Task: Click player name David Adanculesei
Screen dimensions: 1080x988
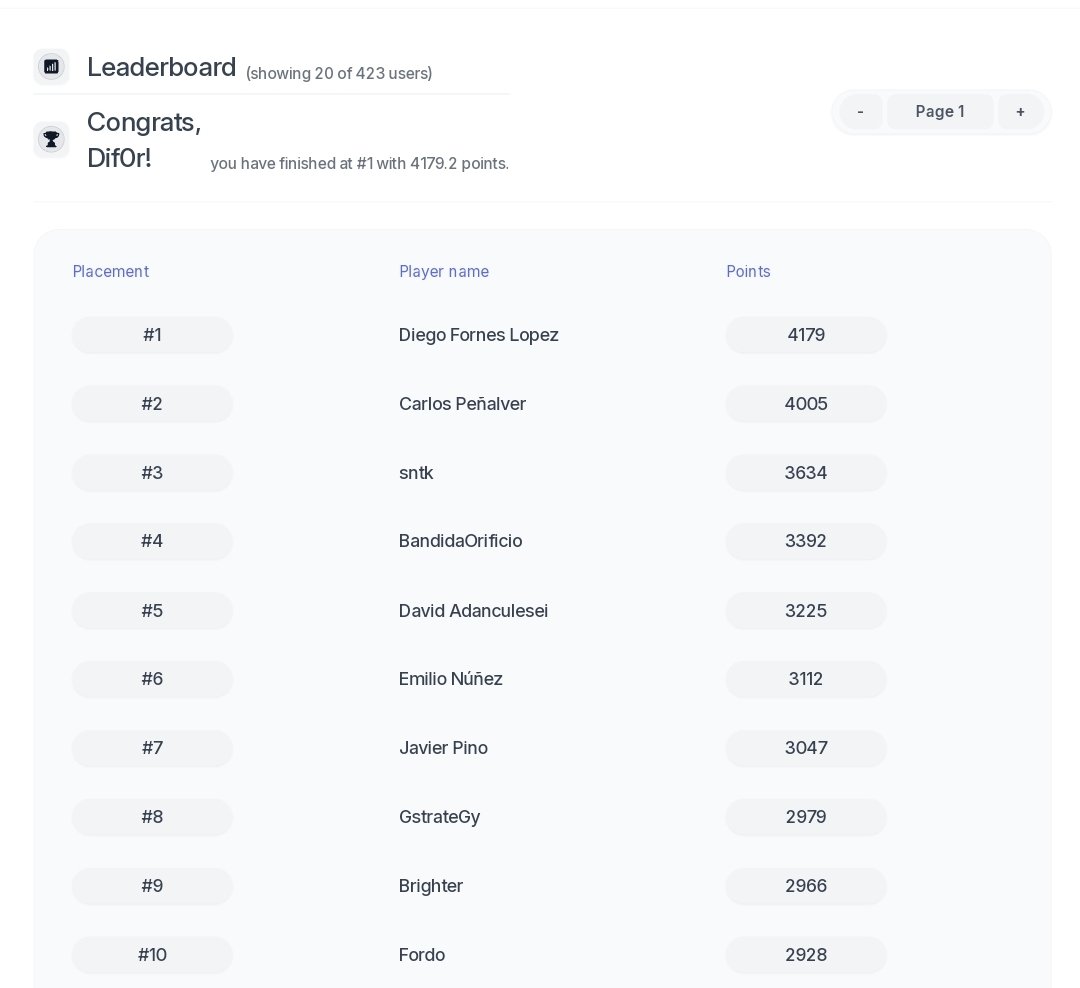Action: (473, 610)
